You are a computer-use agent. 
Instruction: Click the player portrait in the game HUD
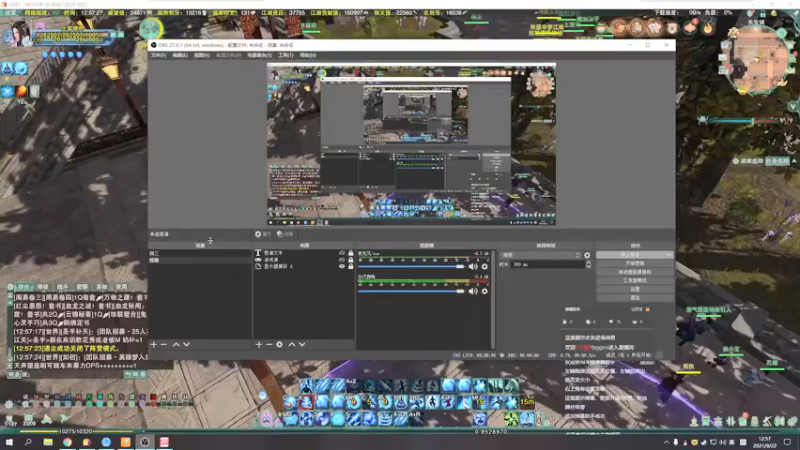[x=17, y=34]
